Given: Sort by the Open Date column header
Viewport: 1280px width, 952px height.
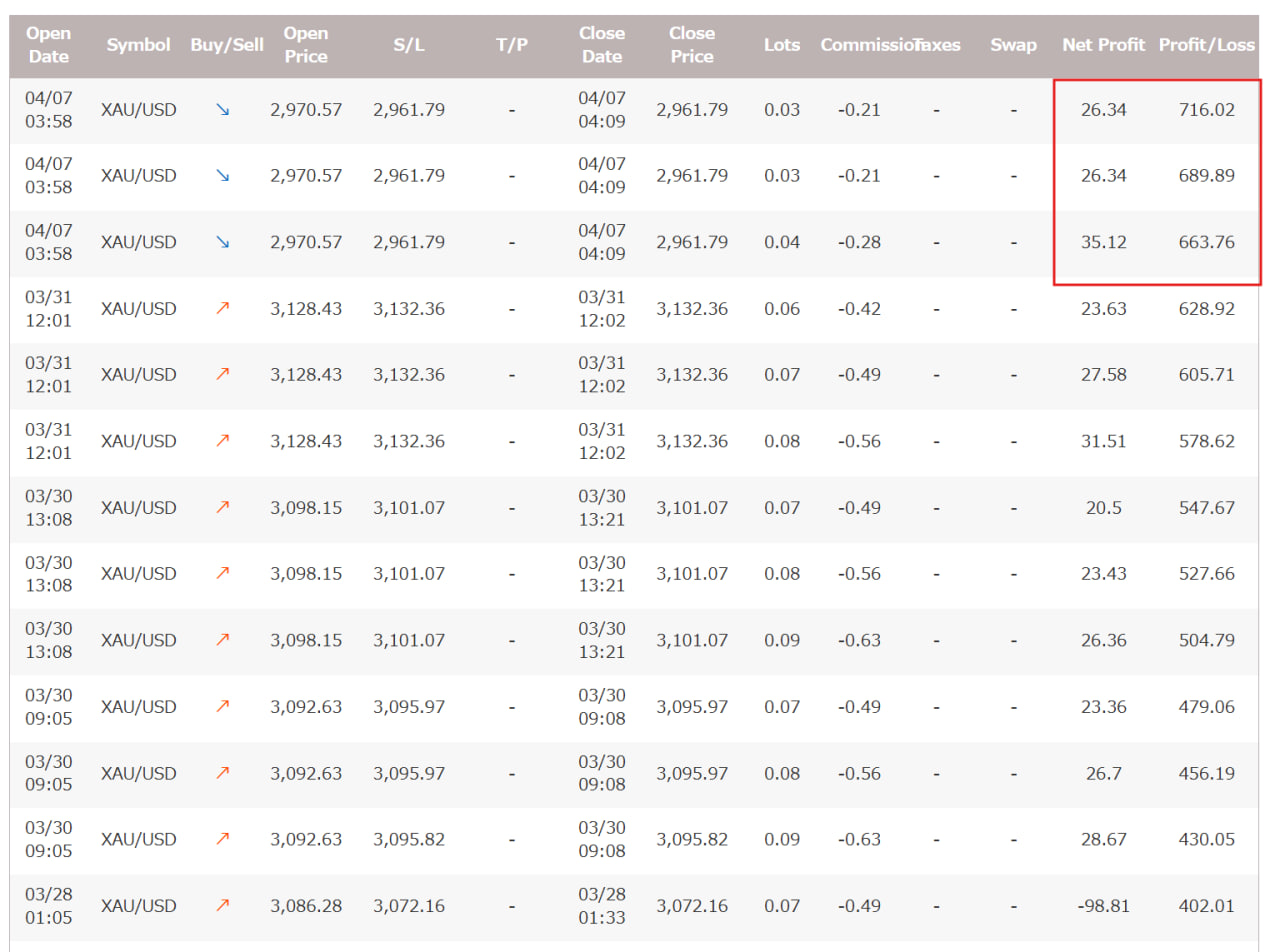Looking at the screenshot, I should (48, 45).
